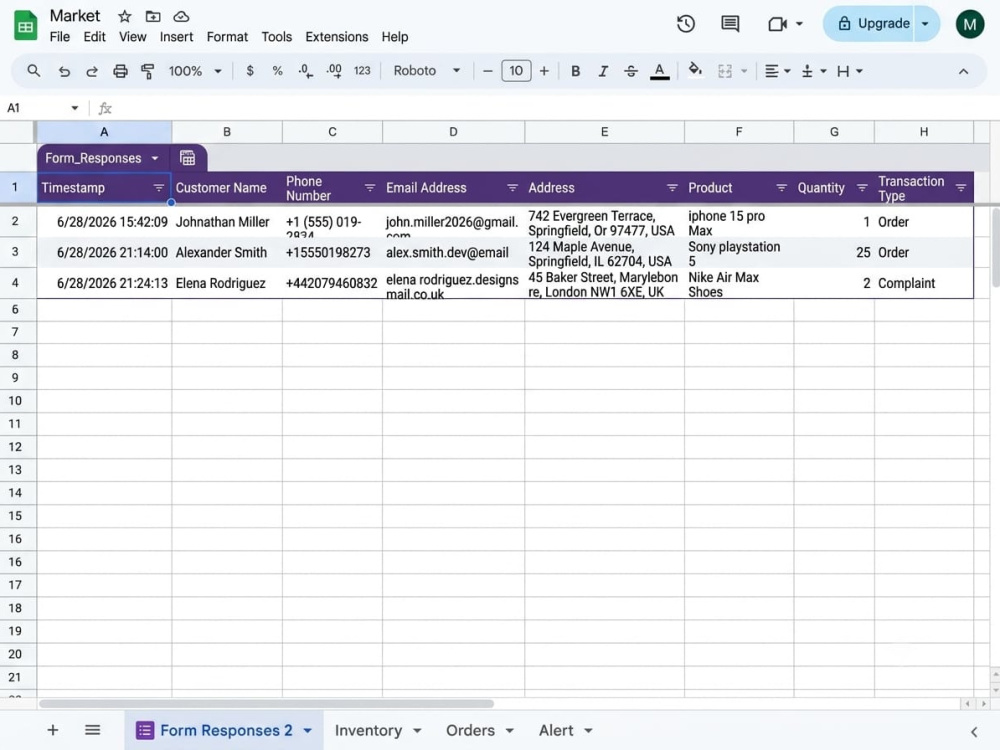
Task: Show the side panel with the chevron
Action: click(x=974, y=732)
